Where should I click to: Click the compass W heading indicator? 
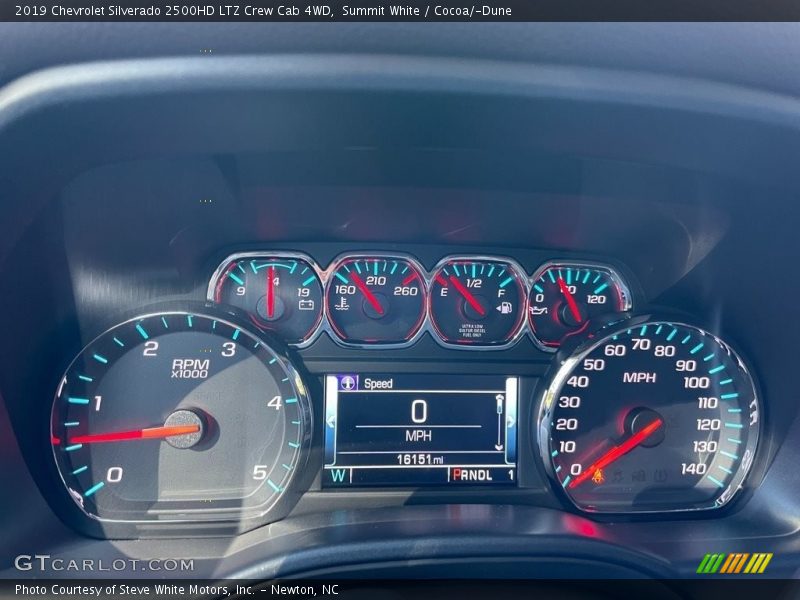(x=338, y=475)
